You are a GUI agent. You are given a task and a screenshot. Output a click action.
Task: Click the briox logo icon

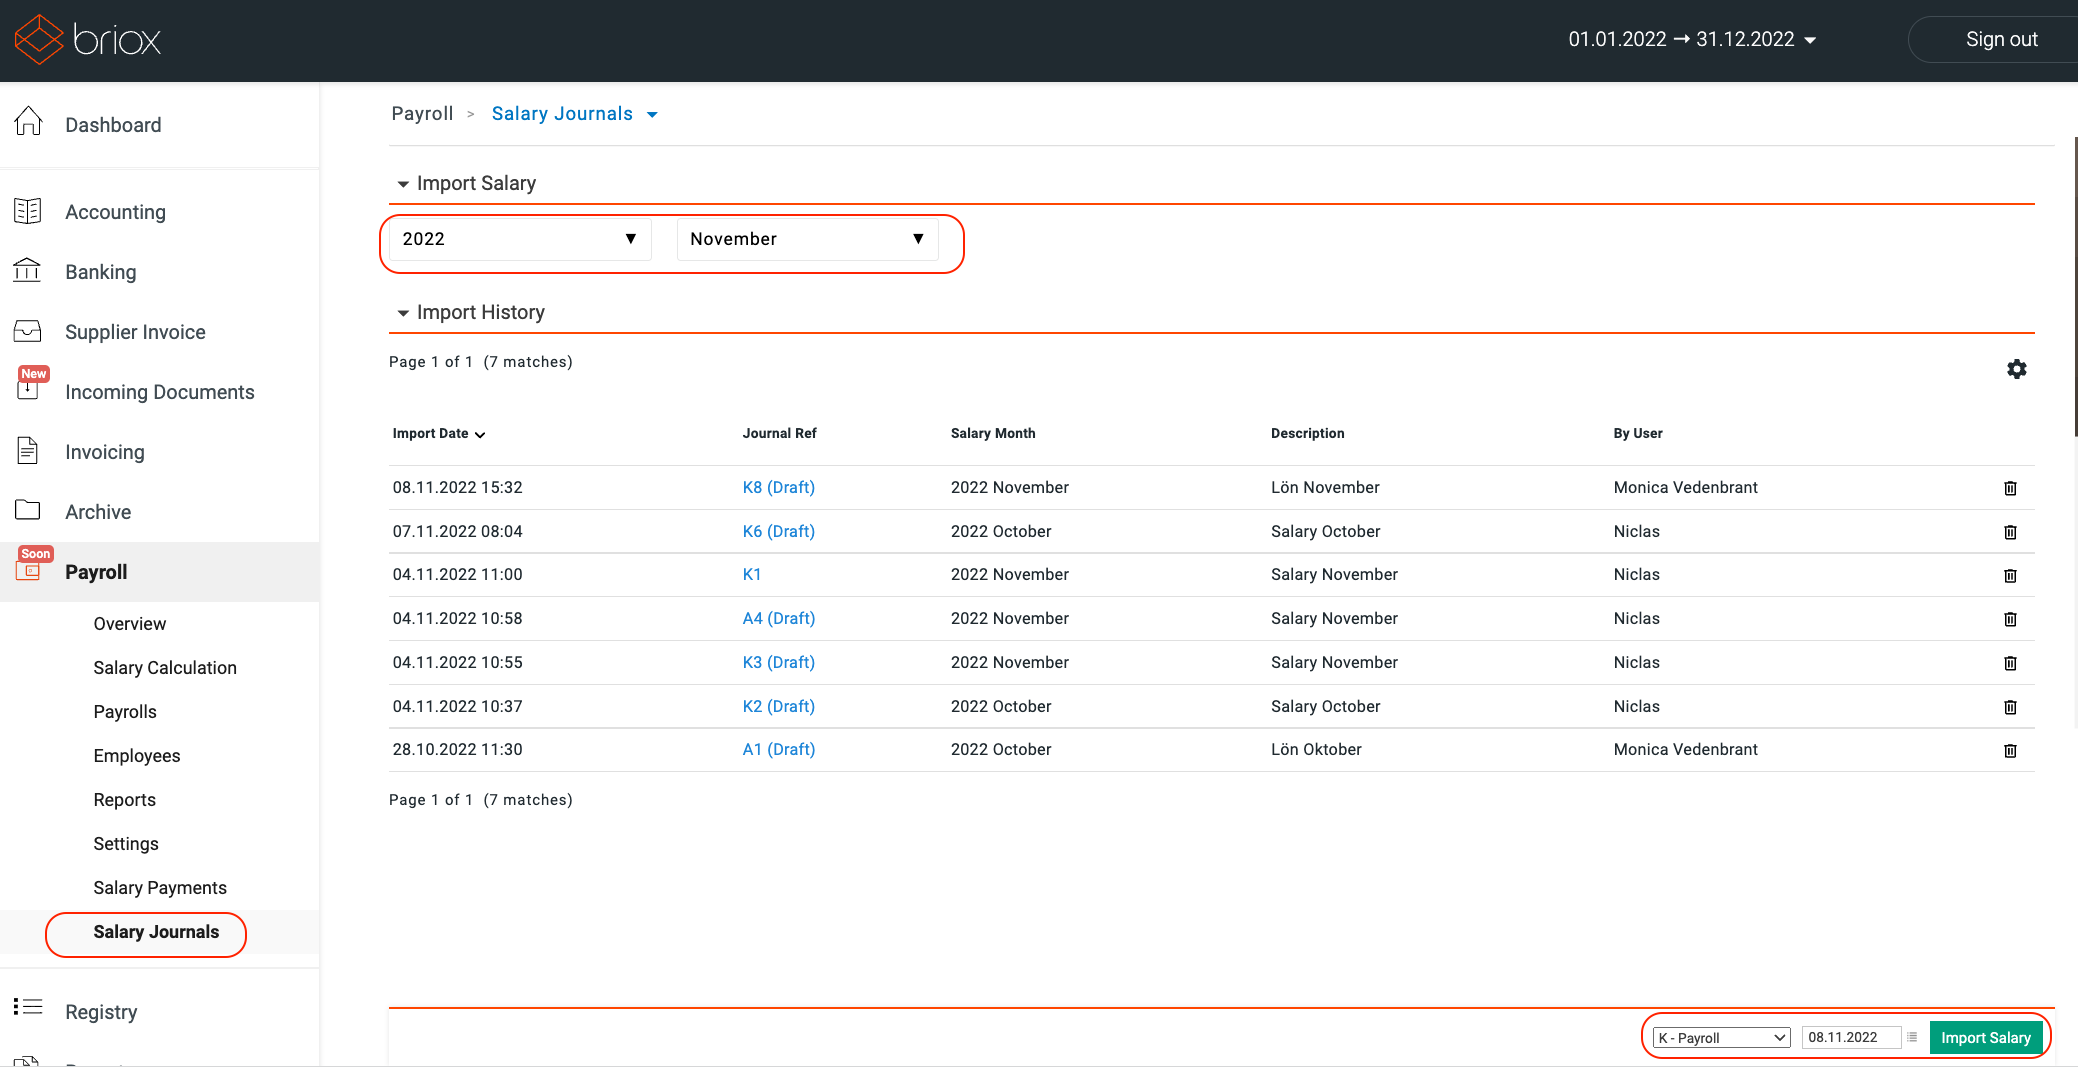click(40, 39)
